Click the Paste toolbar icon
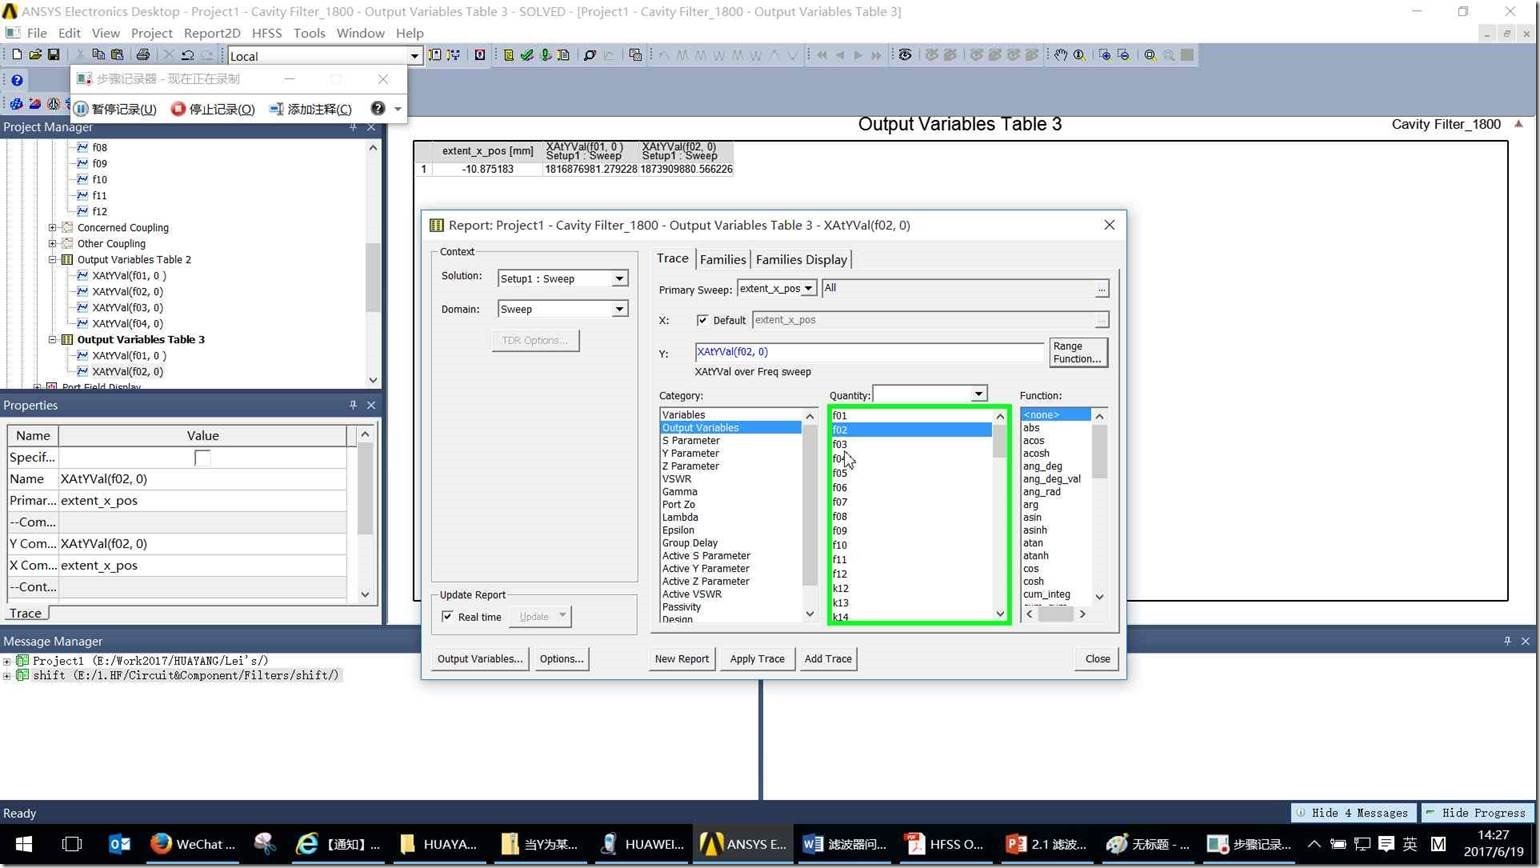Viewport: 1540px width, 868px height. click(x=117, y=55)
